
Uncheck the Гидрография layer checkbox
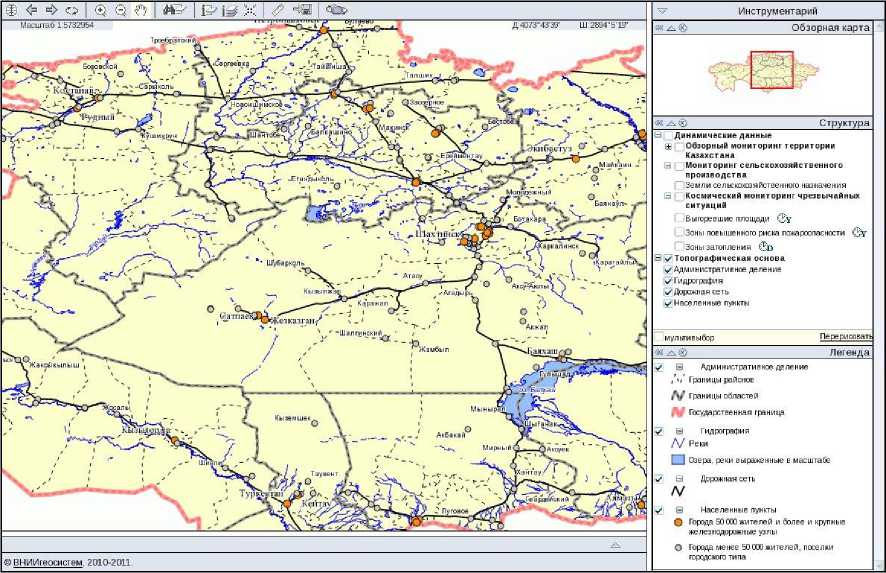click(668, 281)
